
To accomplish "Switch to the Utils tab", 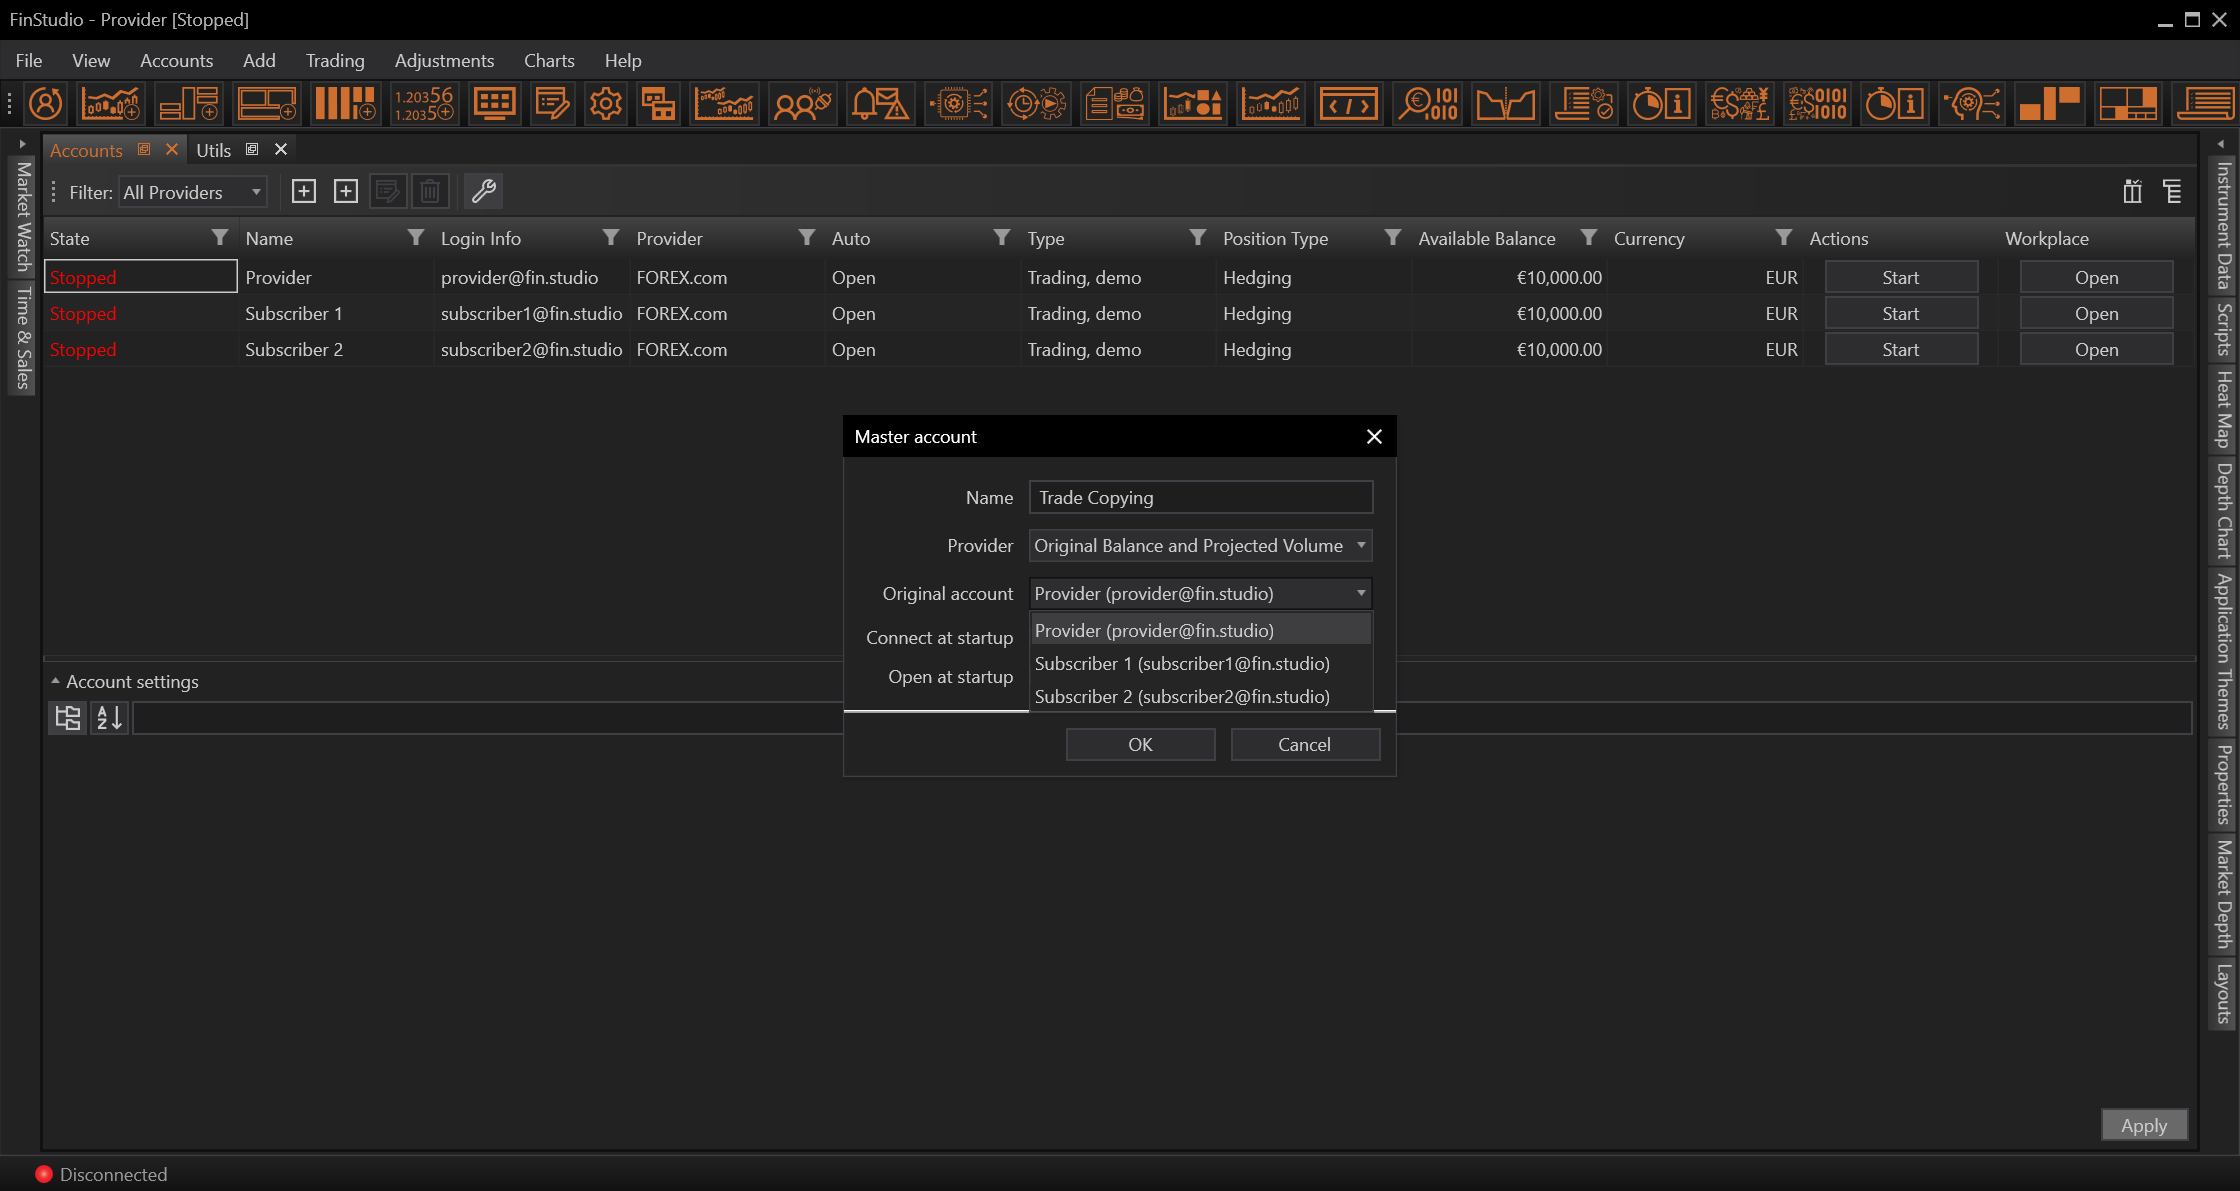I will click(213, 150).
